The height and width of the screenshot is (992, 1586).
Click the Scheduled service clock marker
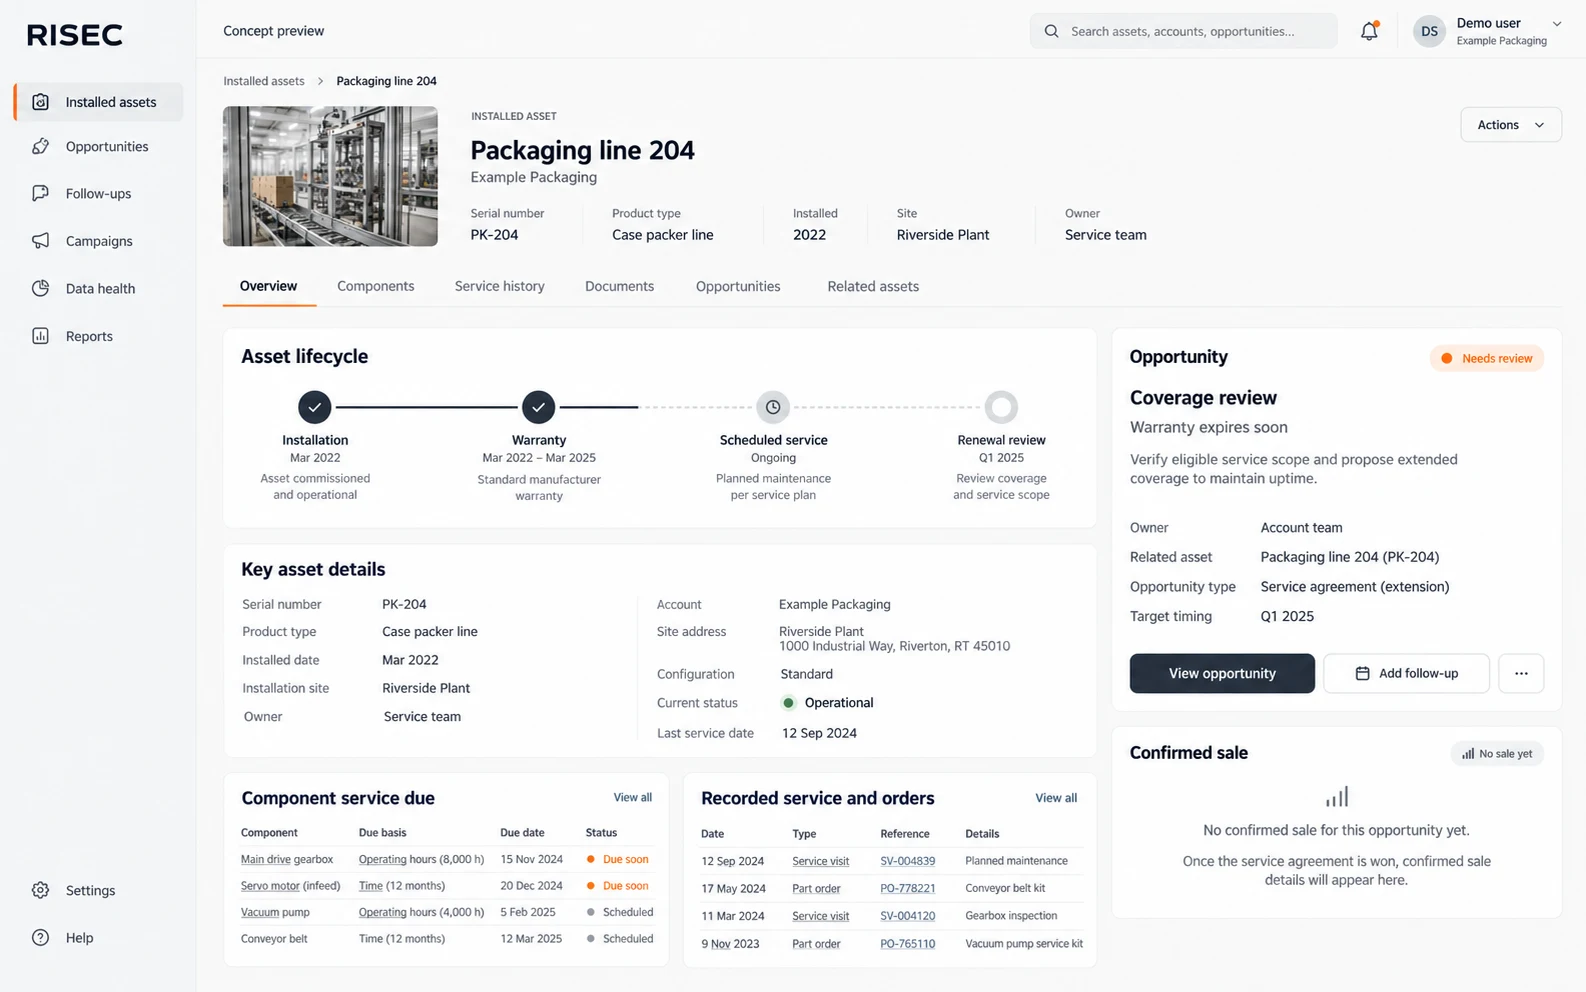[x=773, y=407]
